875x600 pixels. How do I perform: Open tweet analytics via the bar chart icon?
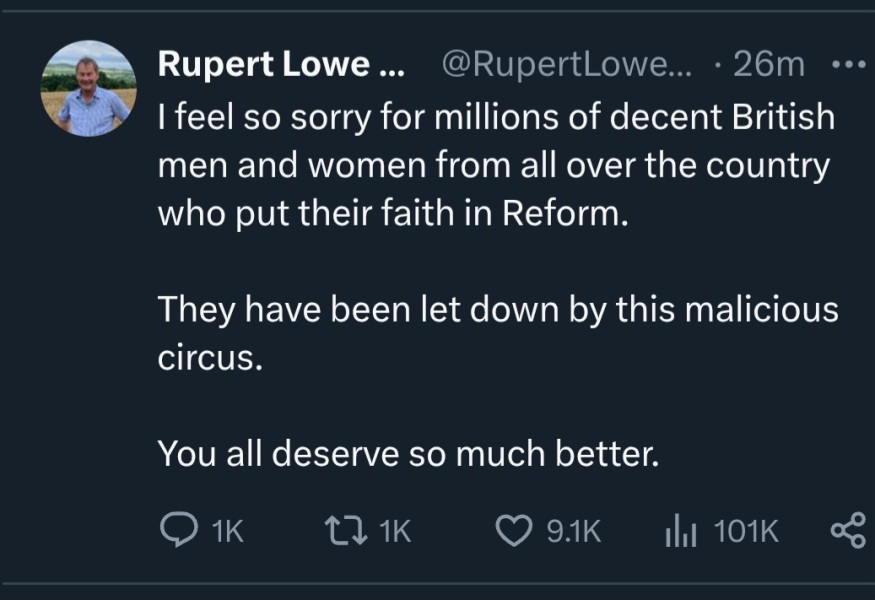click(x=681, y=531)
